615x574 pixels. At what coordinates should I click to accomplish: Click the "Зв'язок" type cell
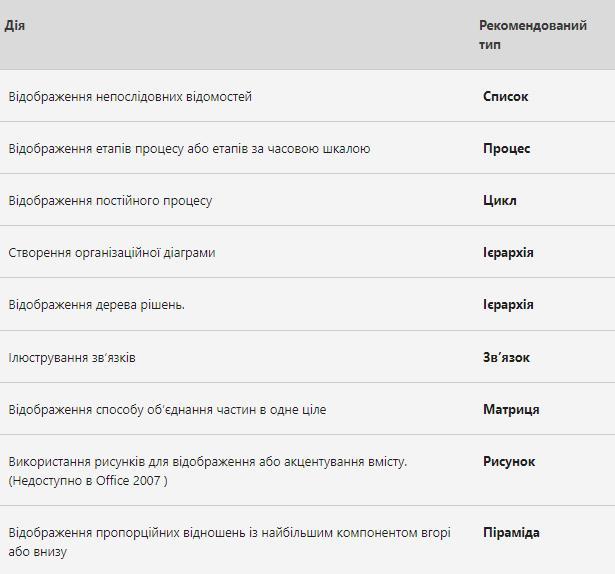point(506,358)
